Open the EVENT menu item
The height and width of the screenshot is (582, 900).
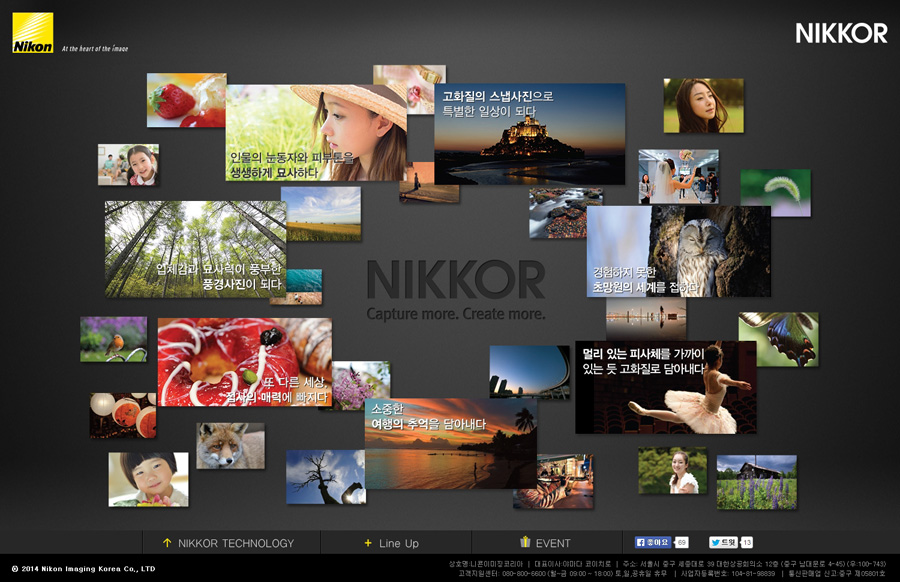[552, 543]
